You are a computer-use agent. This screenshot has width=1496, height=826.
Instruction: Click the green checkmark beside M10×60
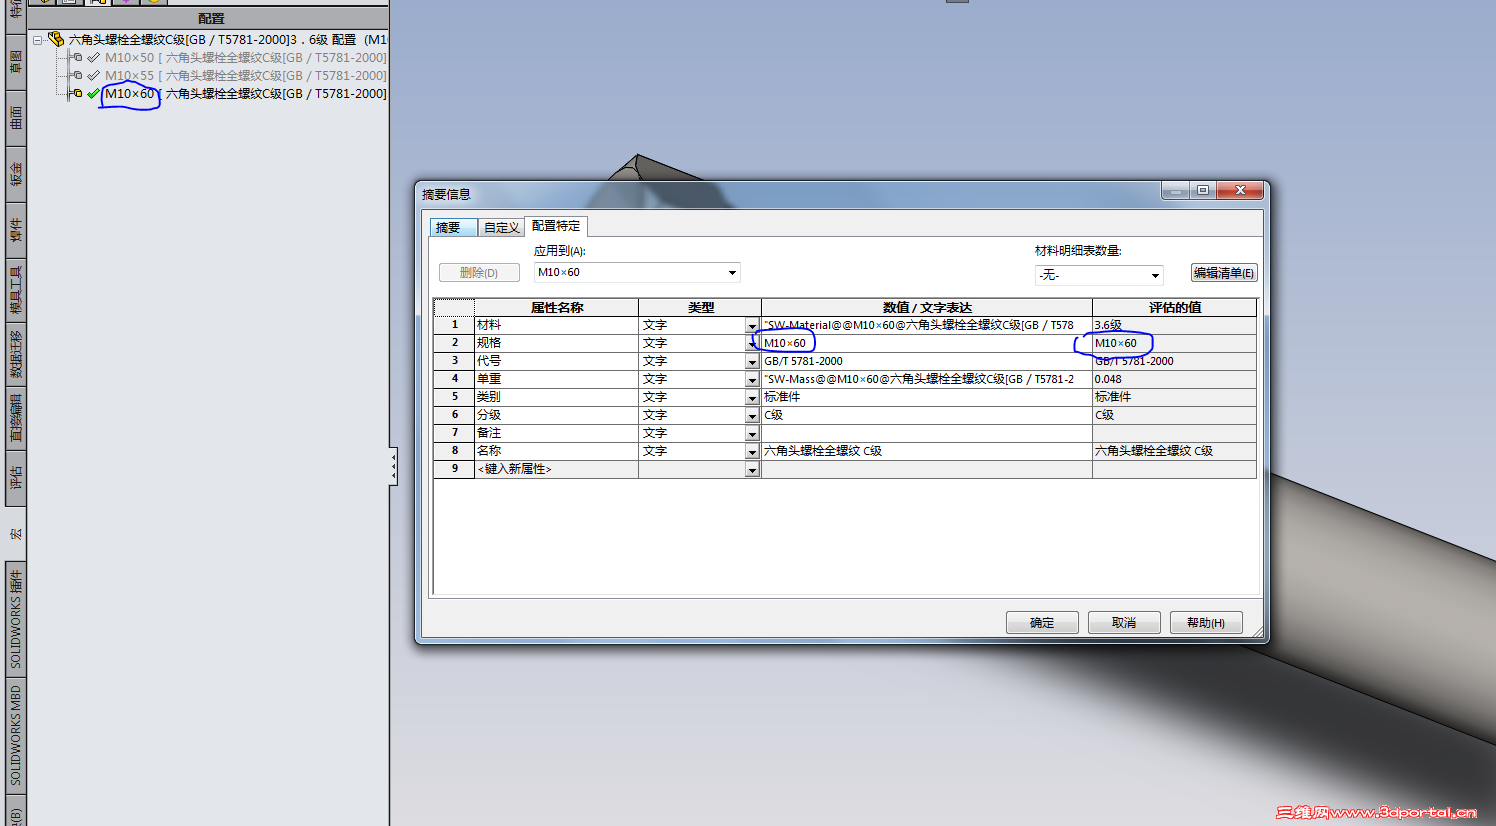[x=93, y=94]
